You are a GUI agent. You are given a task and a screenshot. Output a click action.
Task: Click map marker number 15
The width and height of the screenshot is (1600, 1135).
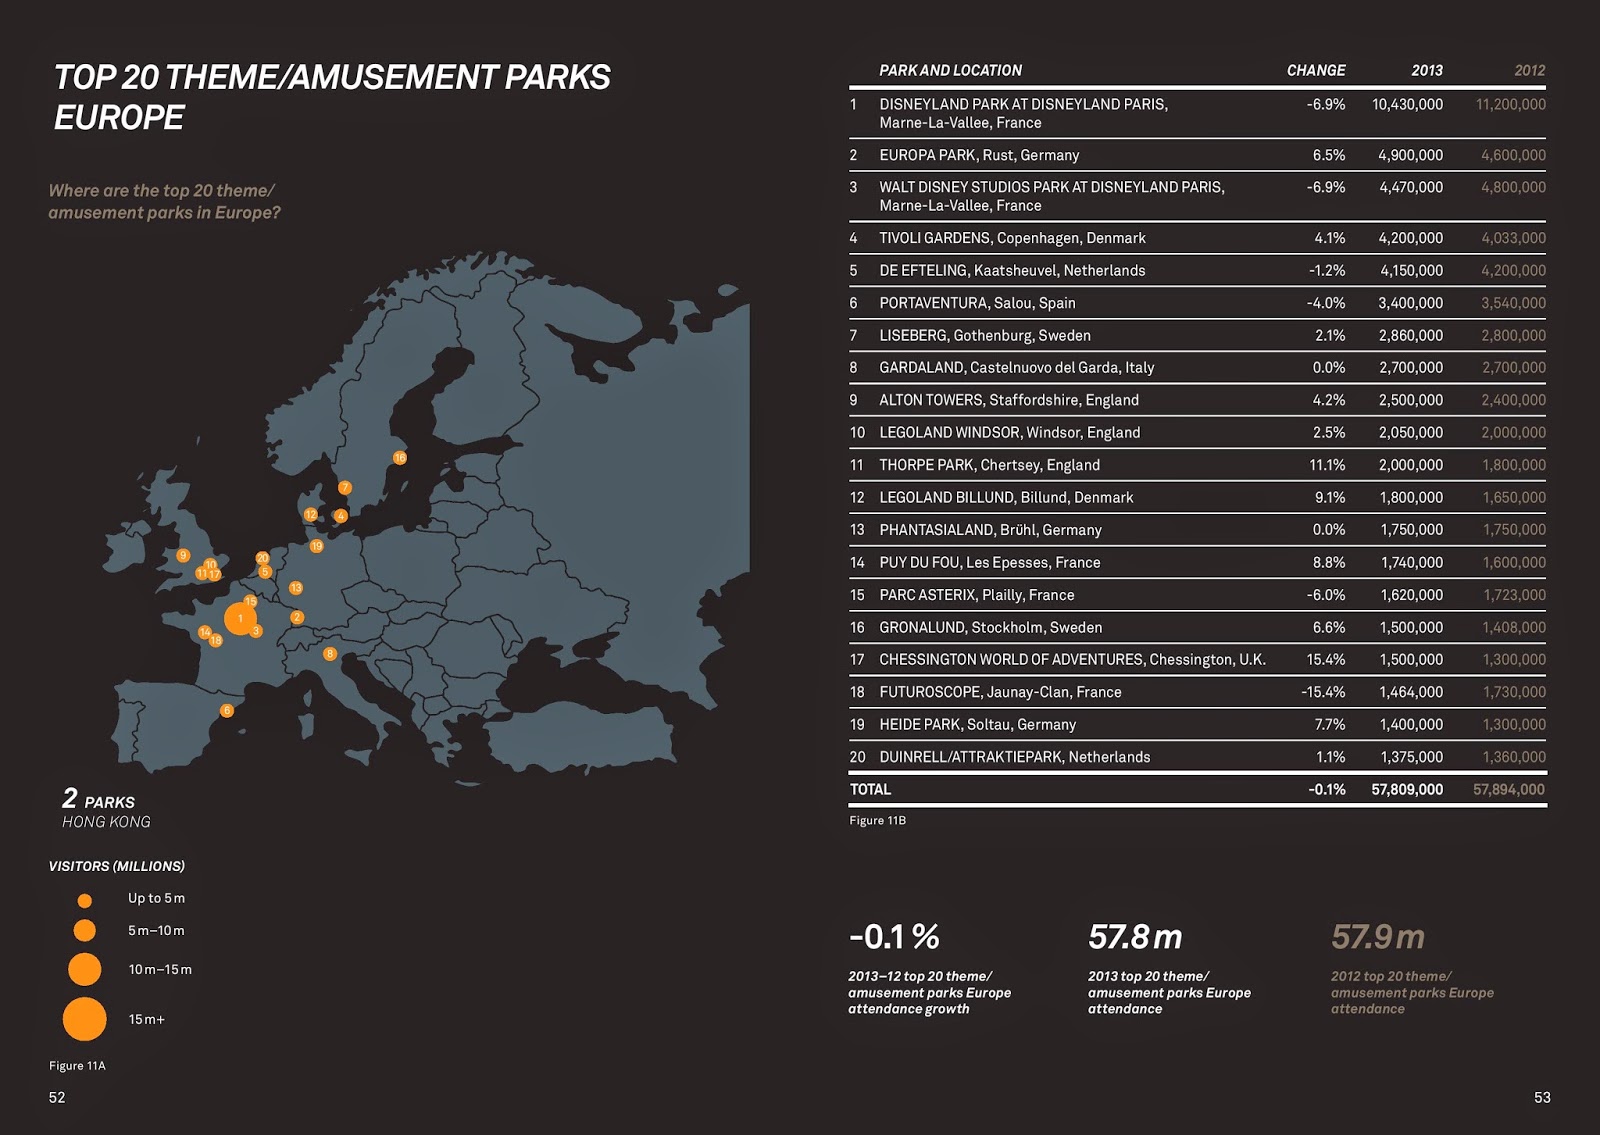click(x=251, y=602)
